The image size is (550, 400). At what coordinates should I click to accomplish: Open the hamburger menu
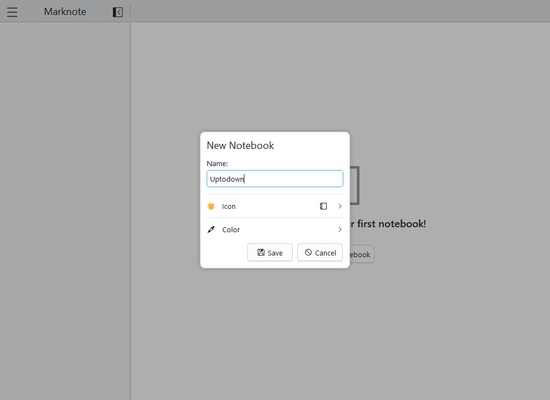[x=12, y=12]
